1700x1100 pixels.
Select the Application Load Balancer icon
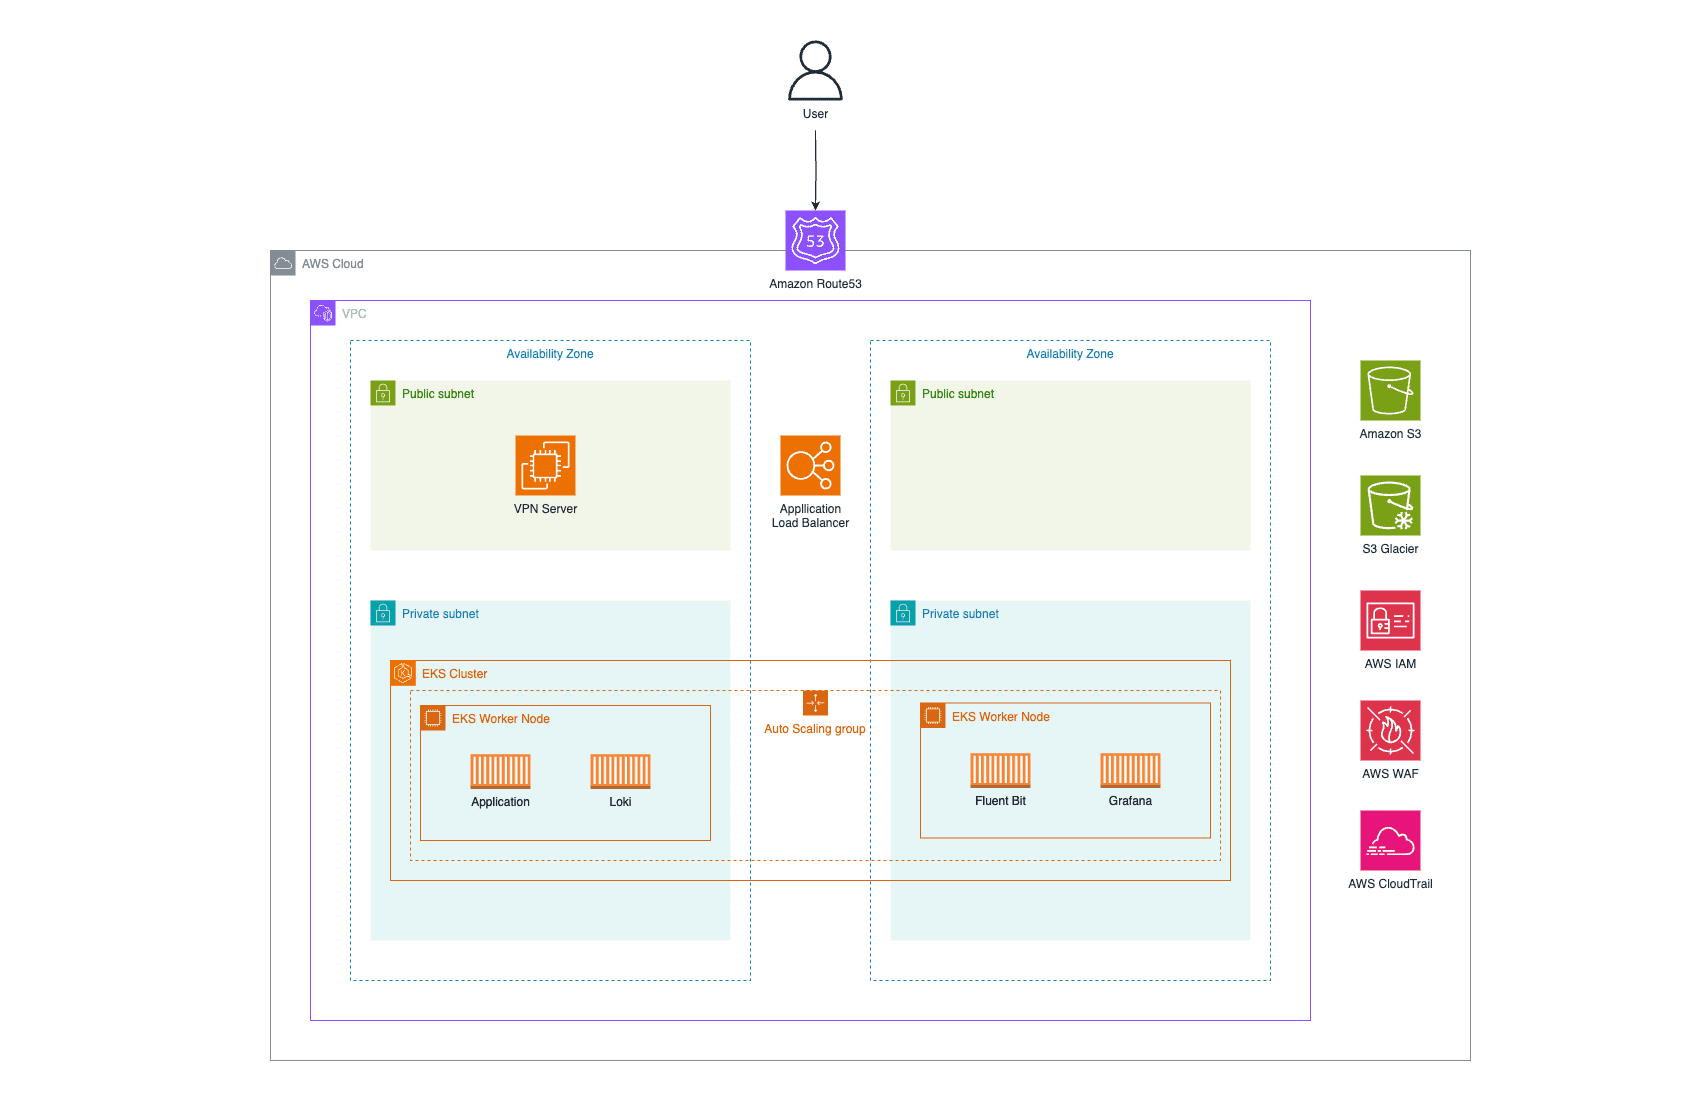click(810, 465)
